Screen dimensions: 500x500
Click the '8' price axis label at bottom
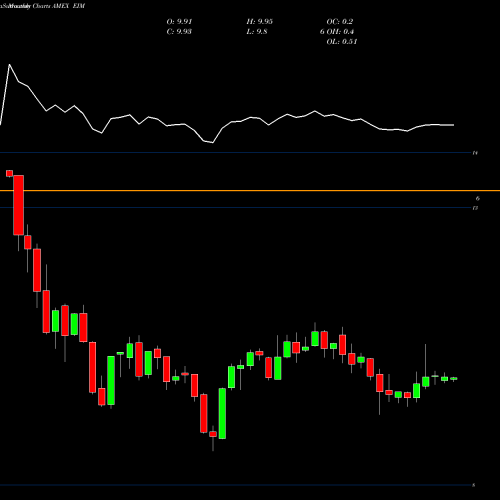pos(474,485)
